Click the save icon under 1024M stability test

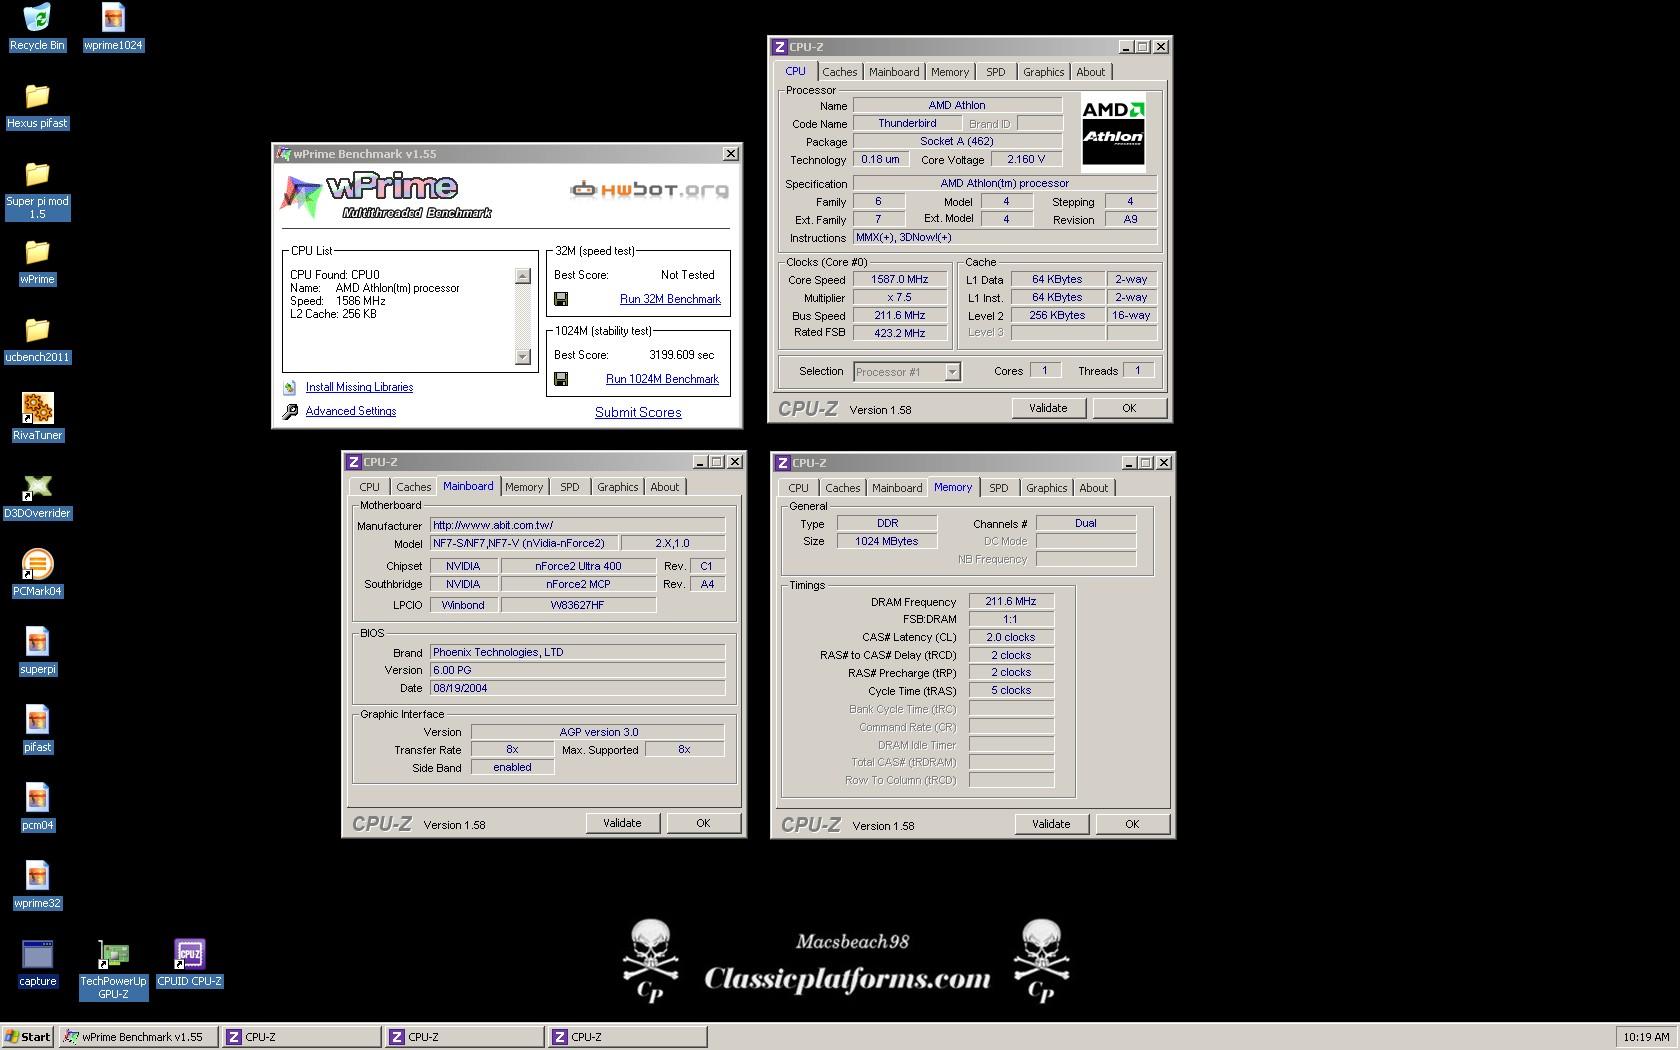click(x=561, y=379)
